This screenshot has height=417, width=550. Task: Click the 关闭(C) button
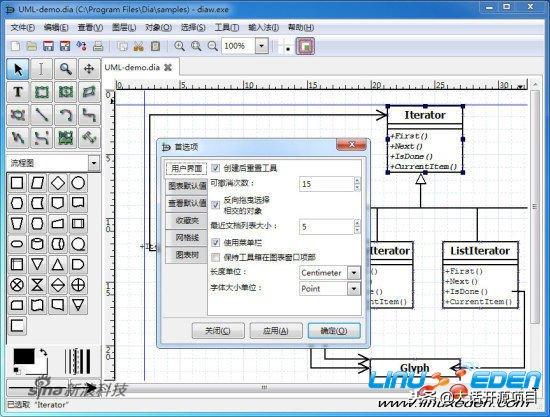[218, 331]
